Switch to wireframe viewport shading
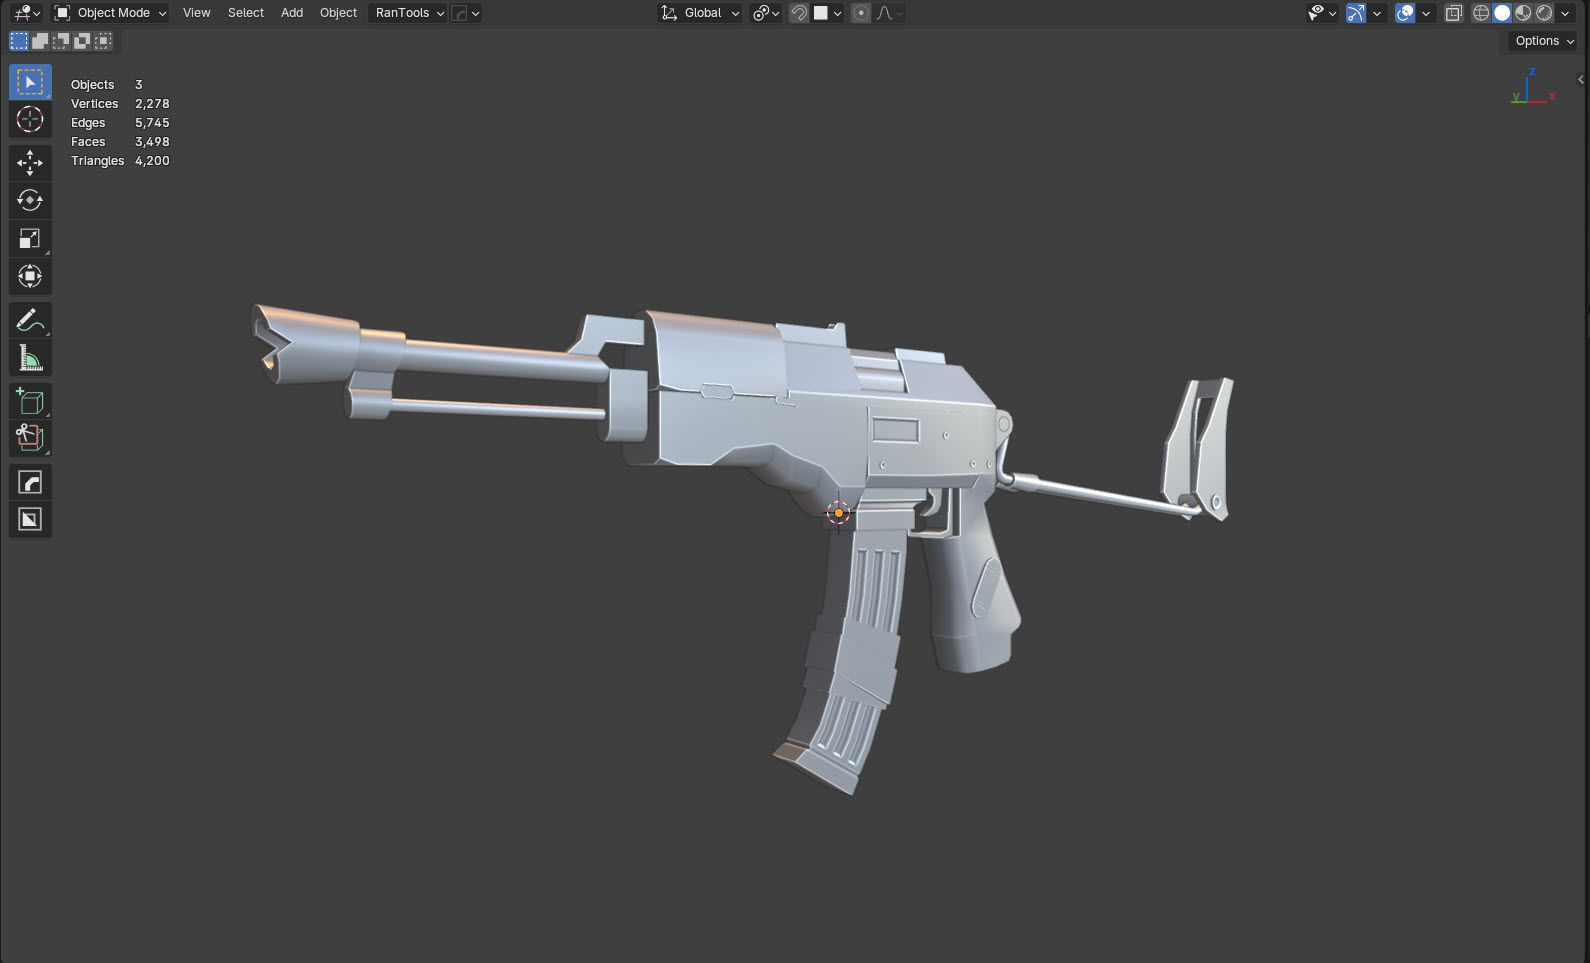1590x963 pixels. [1481, 13]
